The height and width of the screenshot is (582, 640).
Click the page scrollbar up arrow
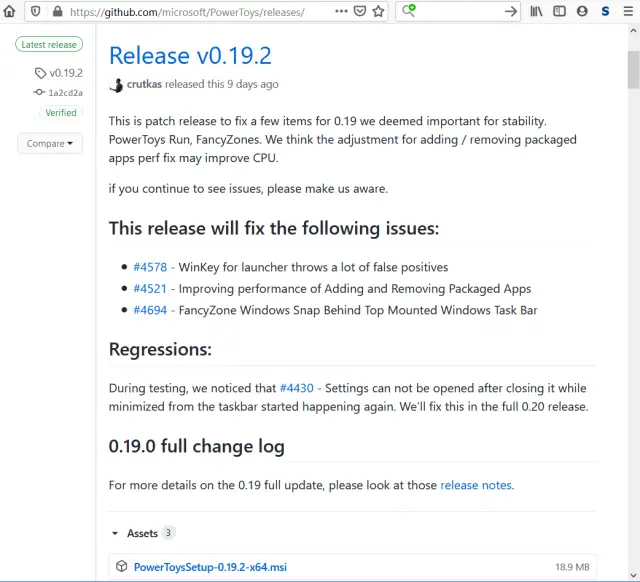click(633, 31)
